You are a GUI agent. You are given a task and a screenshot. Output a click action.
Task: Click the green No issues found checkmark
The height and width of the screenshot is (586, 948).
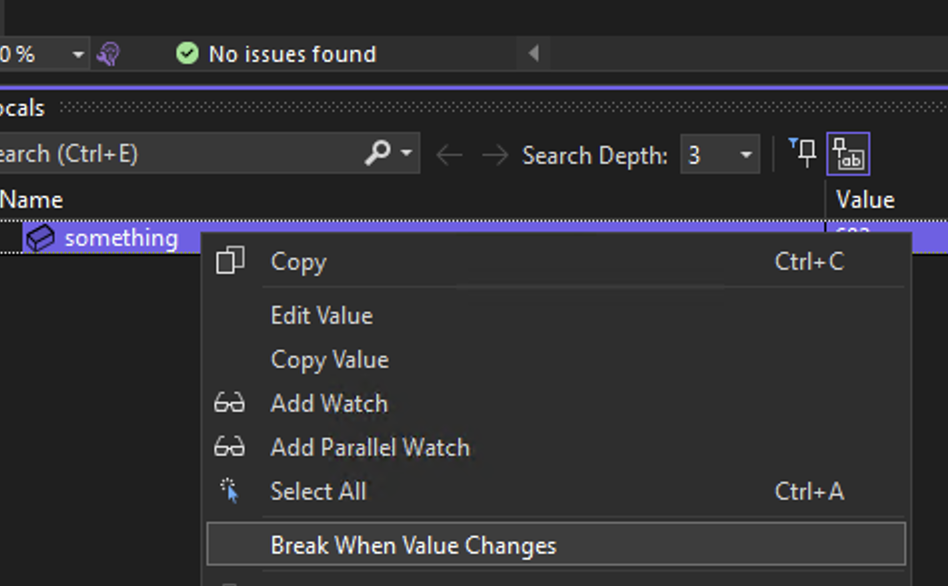(187, 54)
